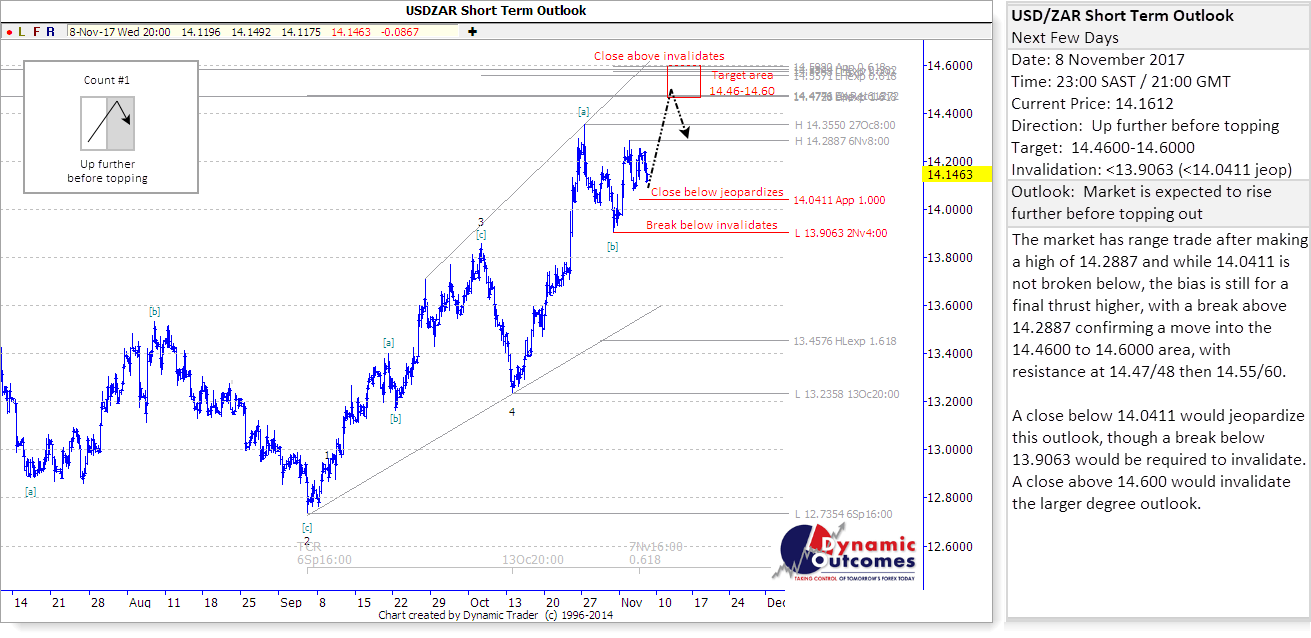Image resolution: width=1311 pixels, height=638 pixels.
Task: Click the change value -0.0867
Action: point(400,32)
